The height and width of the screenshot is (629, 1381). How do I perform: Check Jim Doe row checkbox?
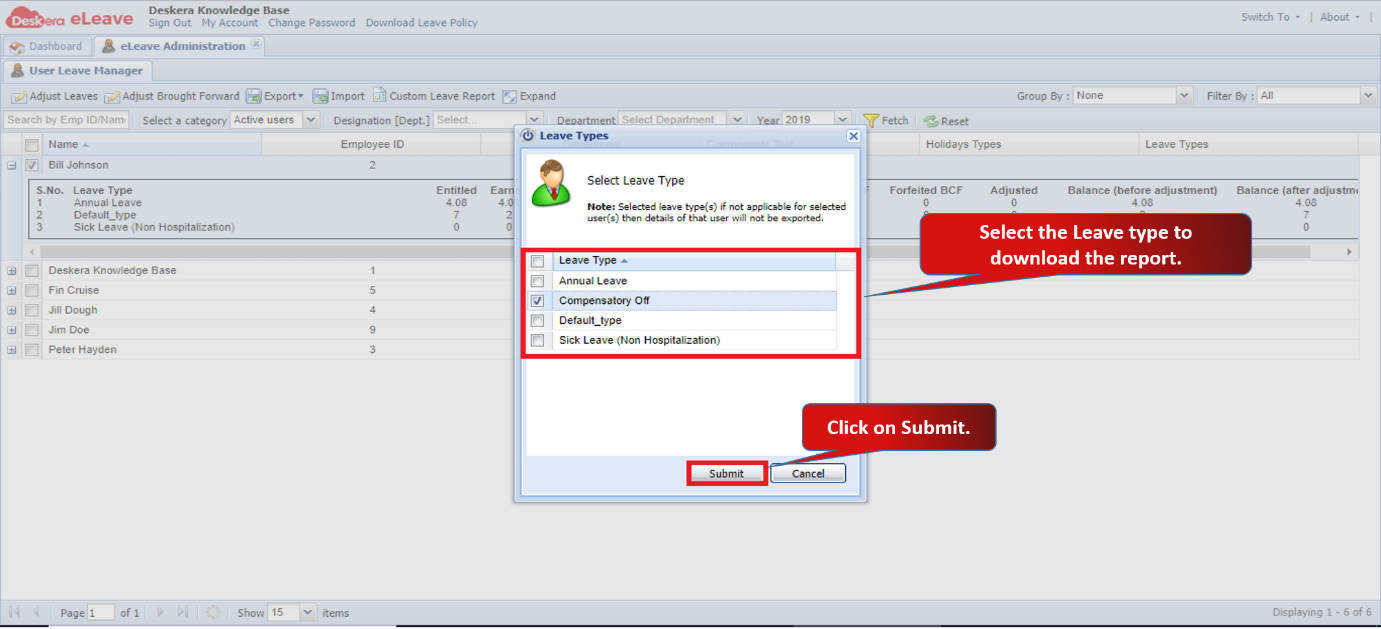[32, 330]
